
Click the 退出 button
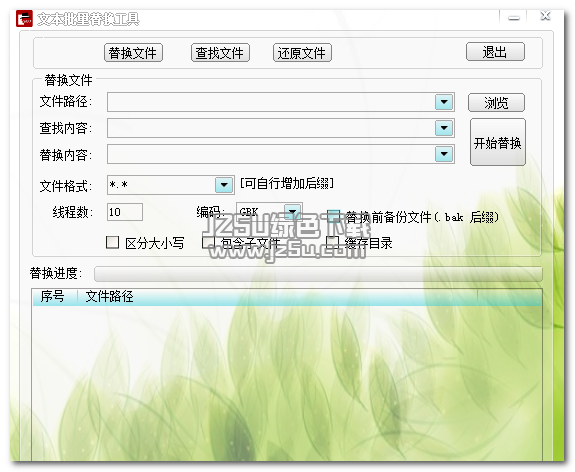point(495,52)
